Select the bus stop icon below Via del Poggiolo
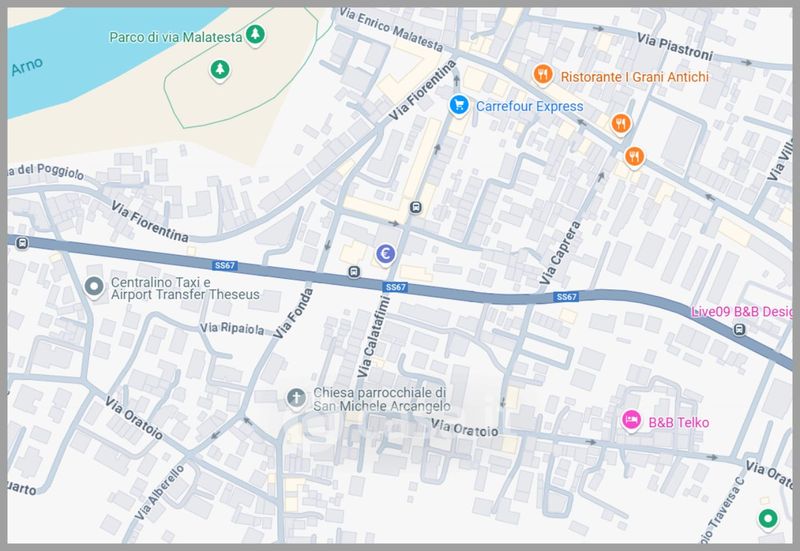The image size is (800, 551). pos(22,243)
